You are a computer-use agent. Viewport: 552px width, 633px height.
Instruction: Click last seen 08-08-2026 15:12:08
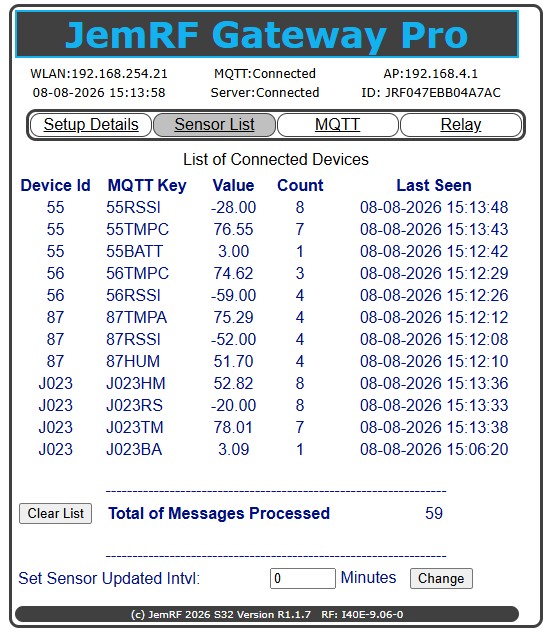434,340
